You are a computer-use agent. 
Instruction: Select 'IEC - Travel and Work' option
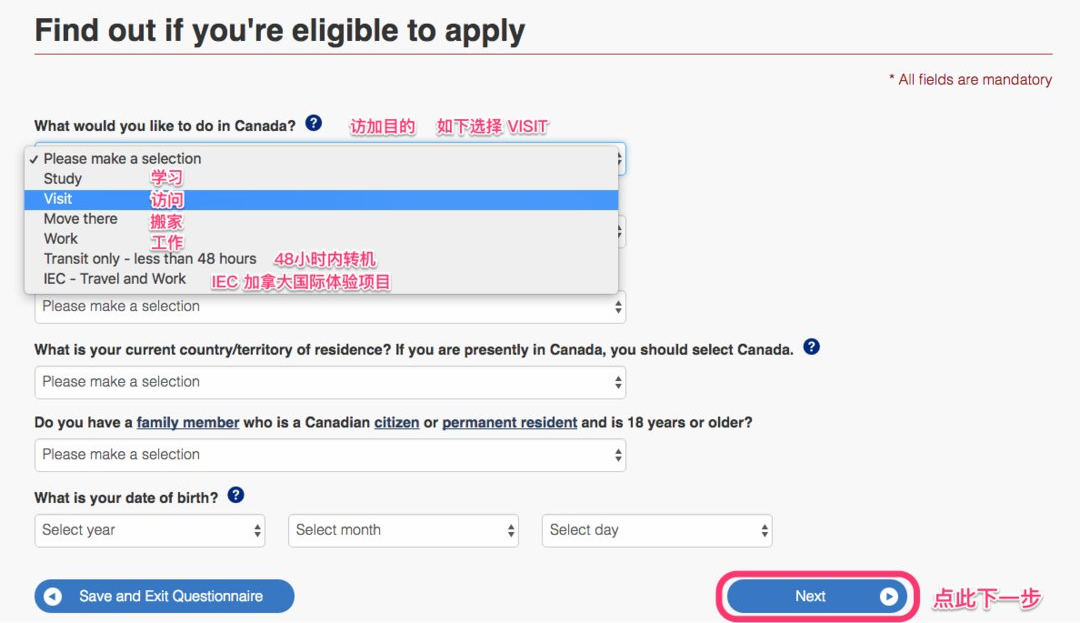coord(115,279)
